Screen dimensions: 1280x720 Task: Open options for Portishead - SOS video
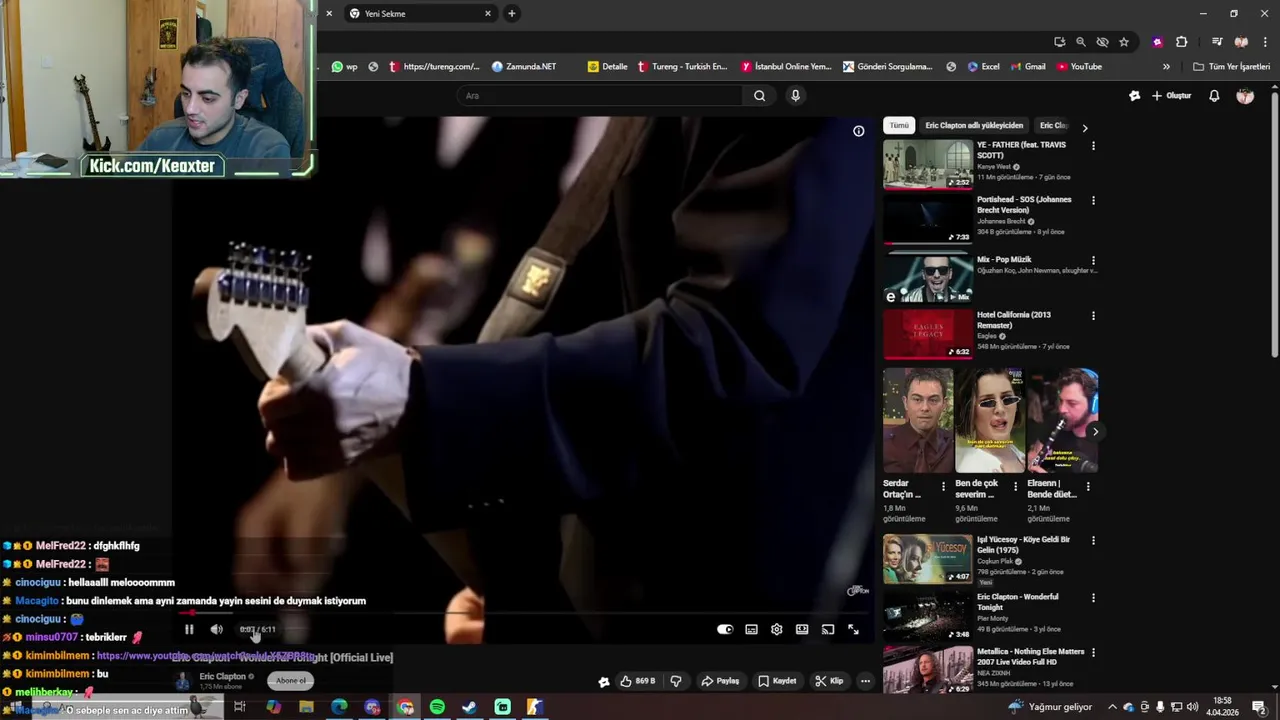1093,200
